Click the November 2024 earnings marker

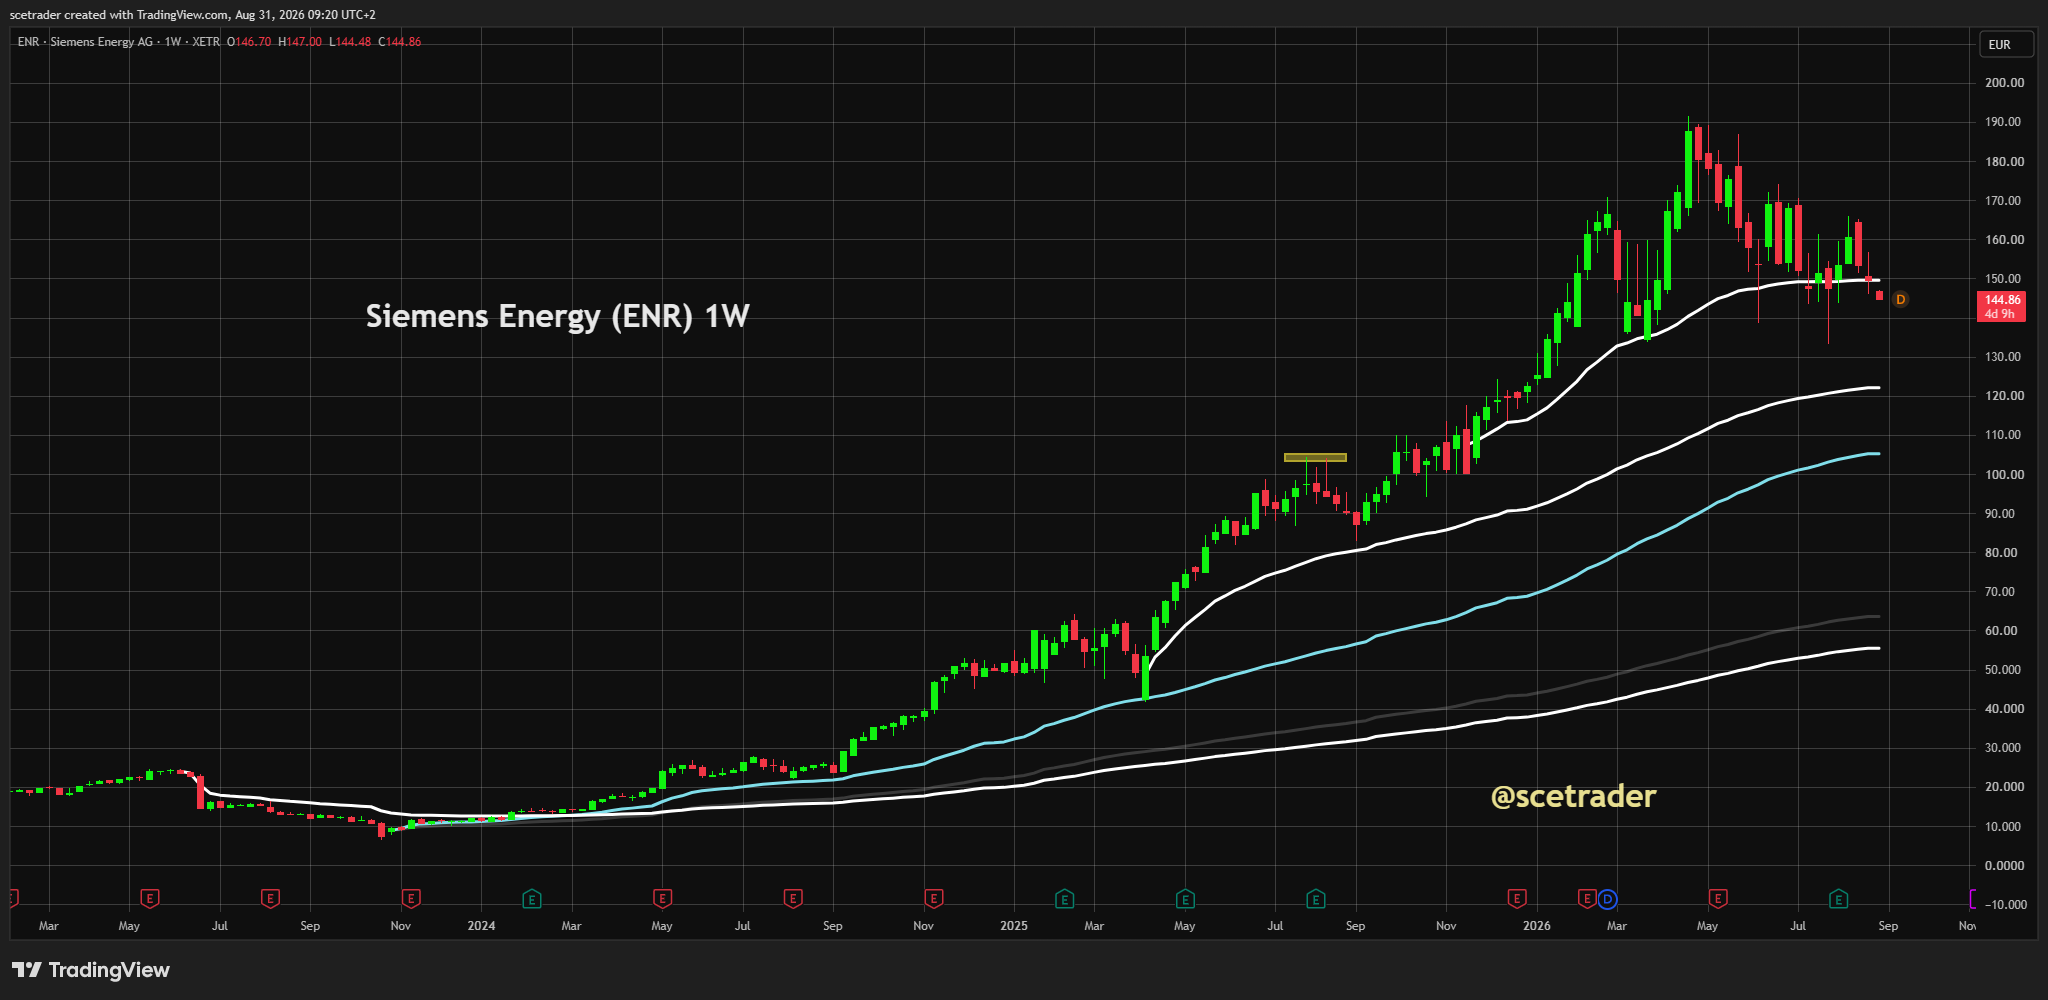[933, 899]
